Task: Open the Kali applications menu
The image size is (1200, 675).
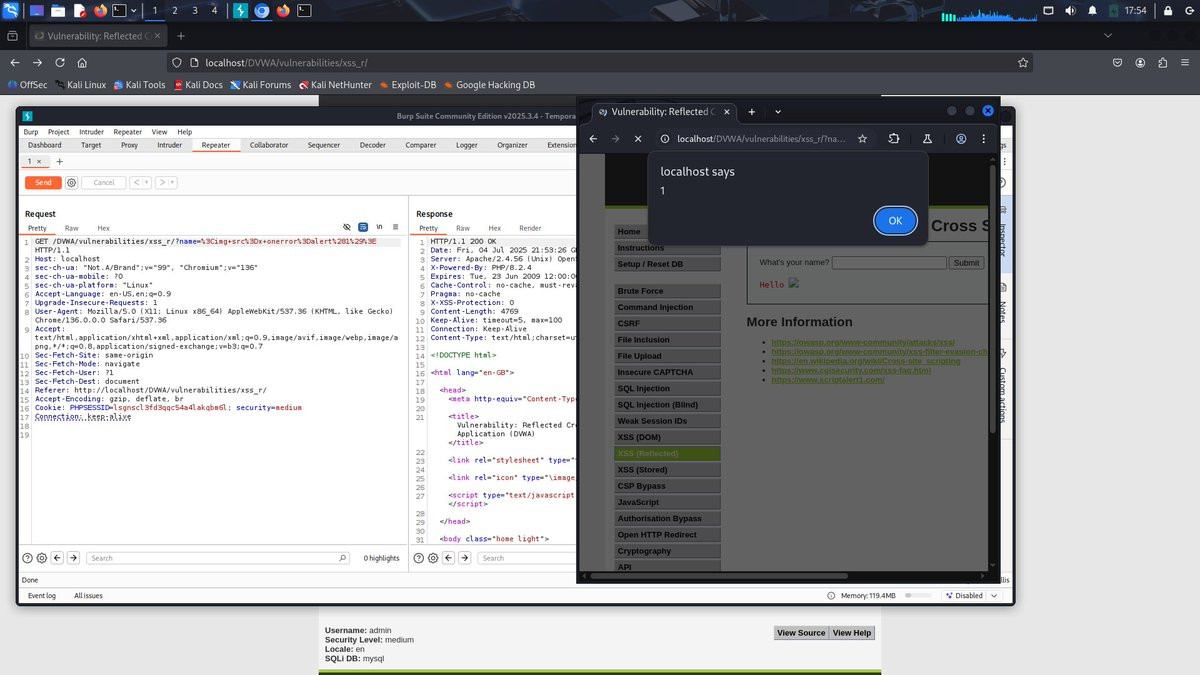Action: pyautogui.click(x=11, y=11)
